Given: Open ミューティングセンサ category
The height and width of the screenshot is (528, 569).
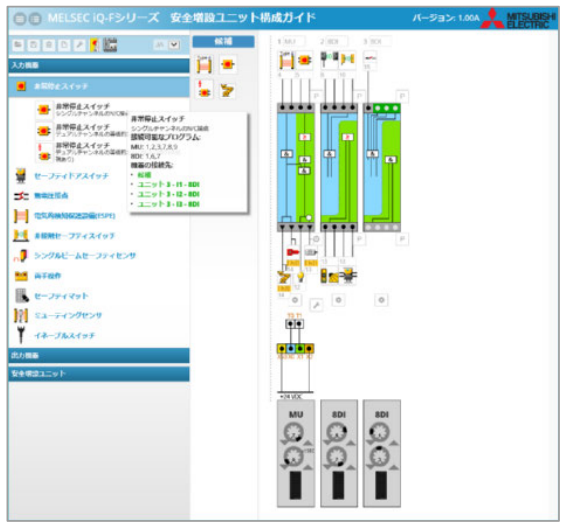Looking at the screenshot, I should click(68, 315).
